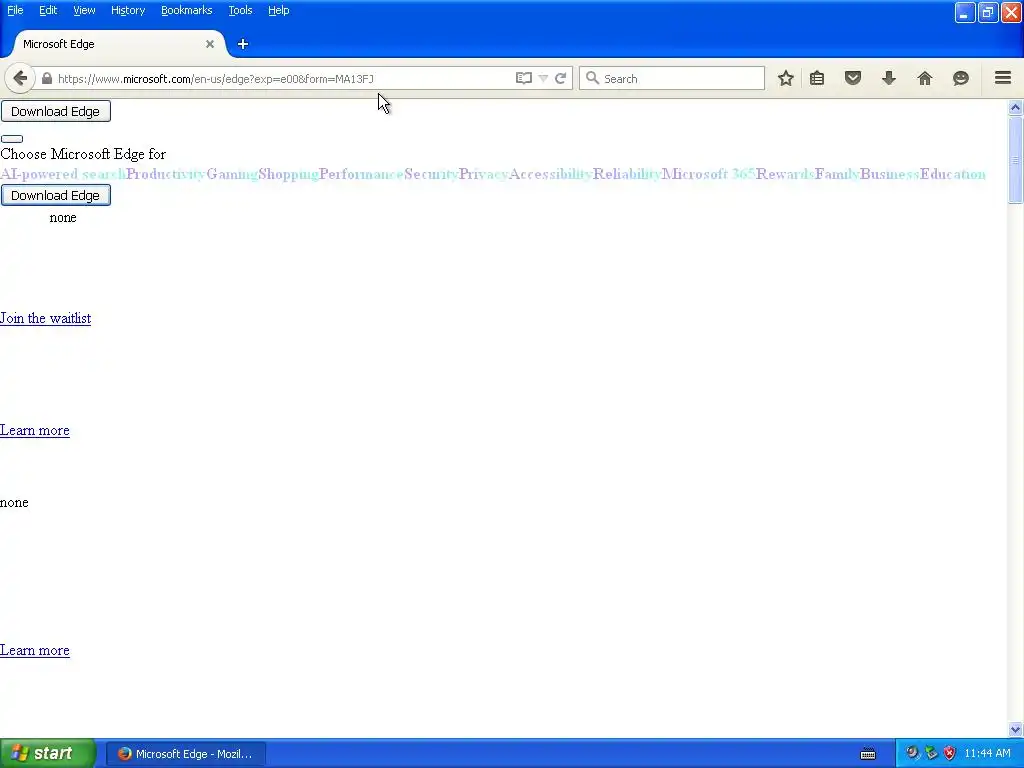Open the Hello chat smiley icon
The image size is (1024, 768).
point(961,78)
